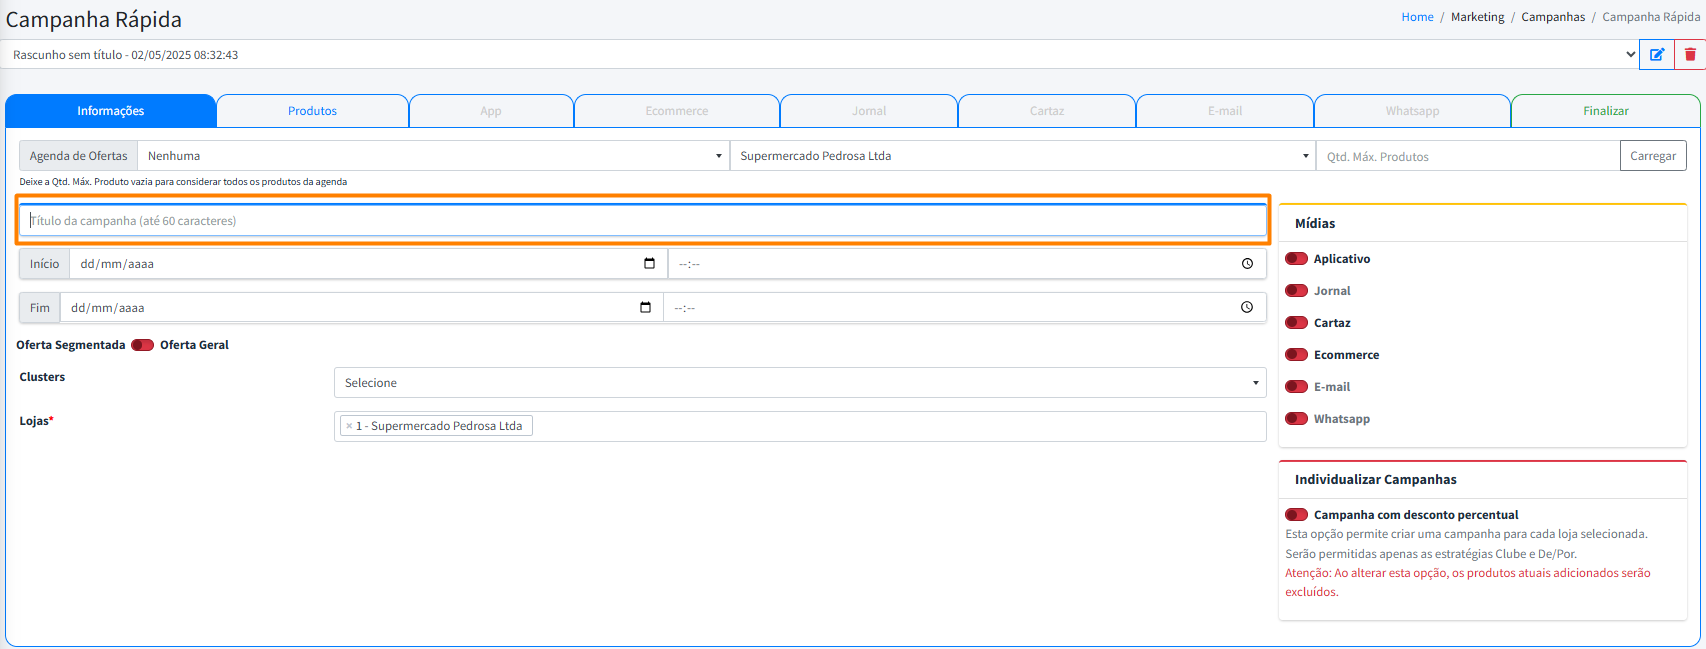The width and height of the screenshot is (1706, 649).
Task: Switch to the Produtos tab
Action: pos(312,111)
